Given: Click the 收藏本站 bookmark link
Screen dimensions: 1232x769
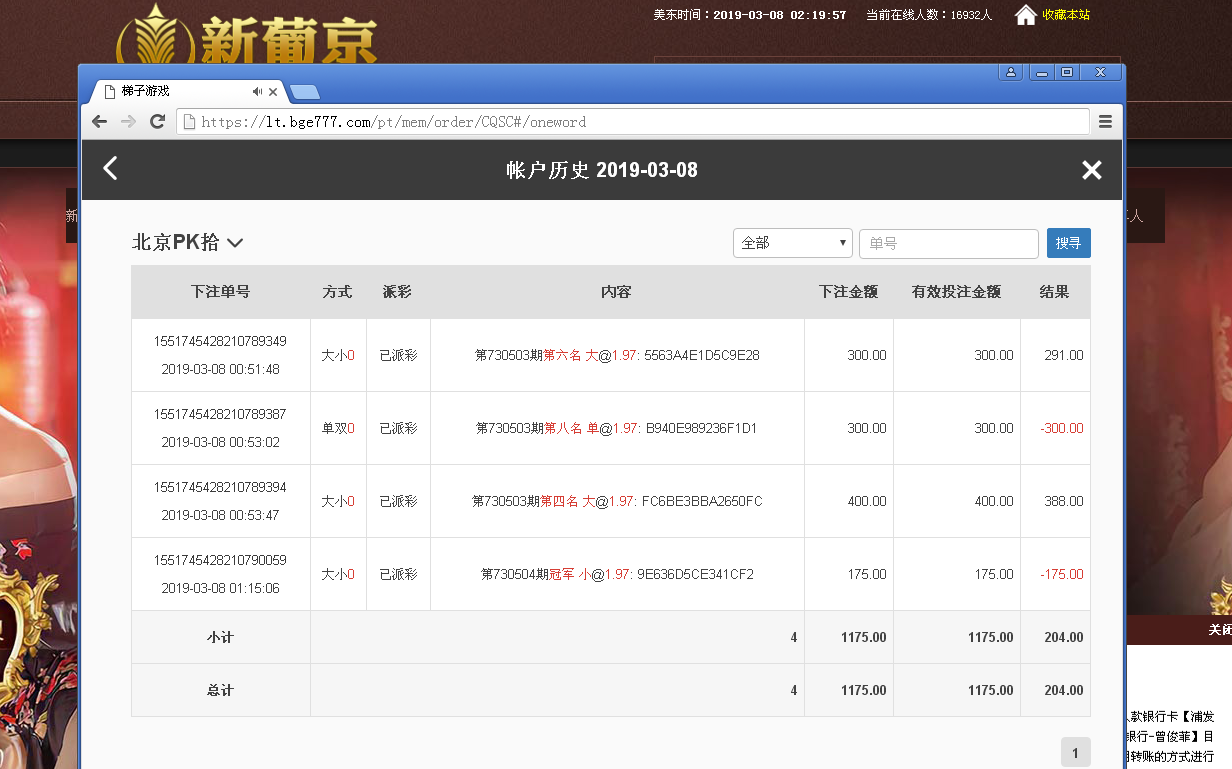Looking at the screenshot, I should (1065, 15).
